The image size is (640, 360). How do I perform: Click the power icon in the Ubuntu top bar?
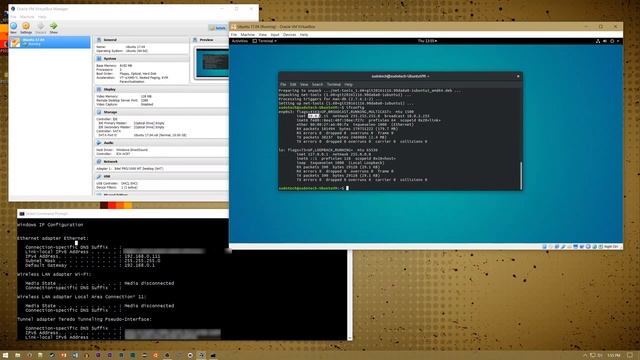coord(612,41)
